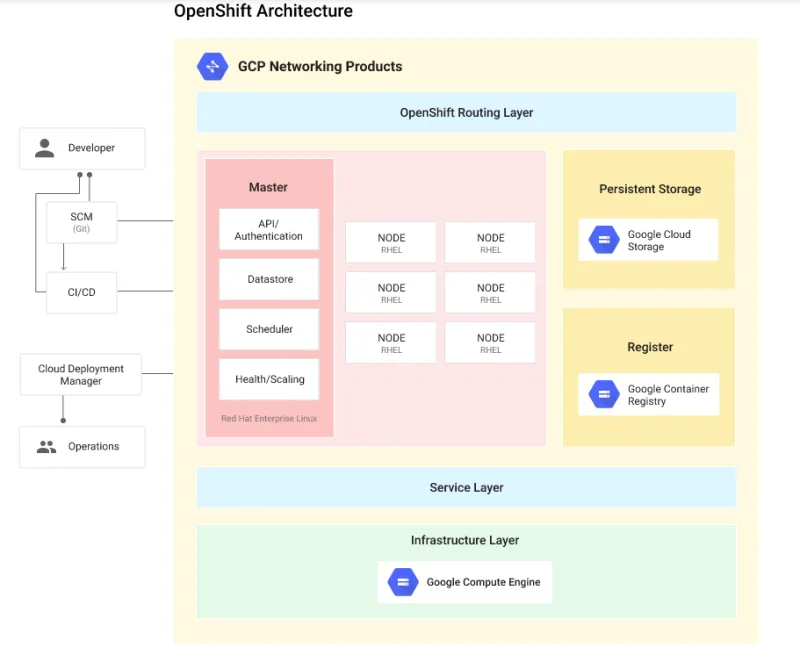Click the Service Layer bar

[466, 488]
